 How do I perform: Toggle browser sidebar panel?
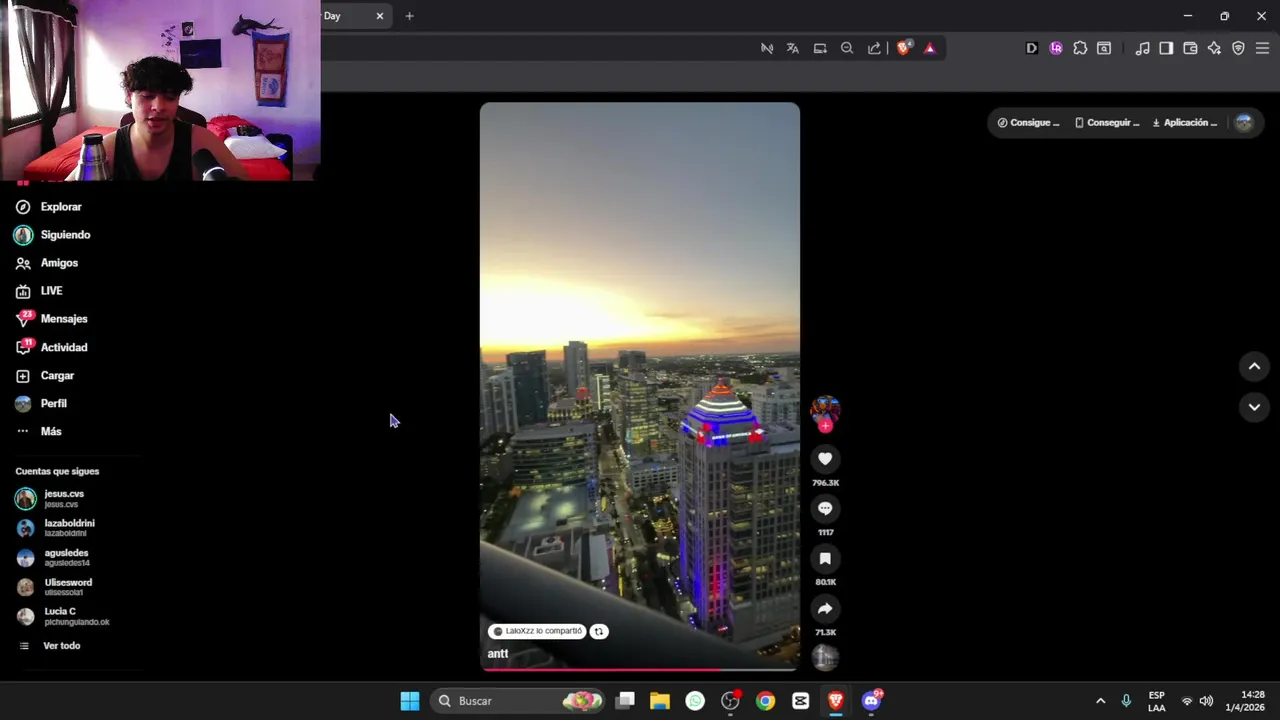point(1166,48)
